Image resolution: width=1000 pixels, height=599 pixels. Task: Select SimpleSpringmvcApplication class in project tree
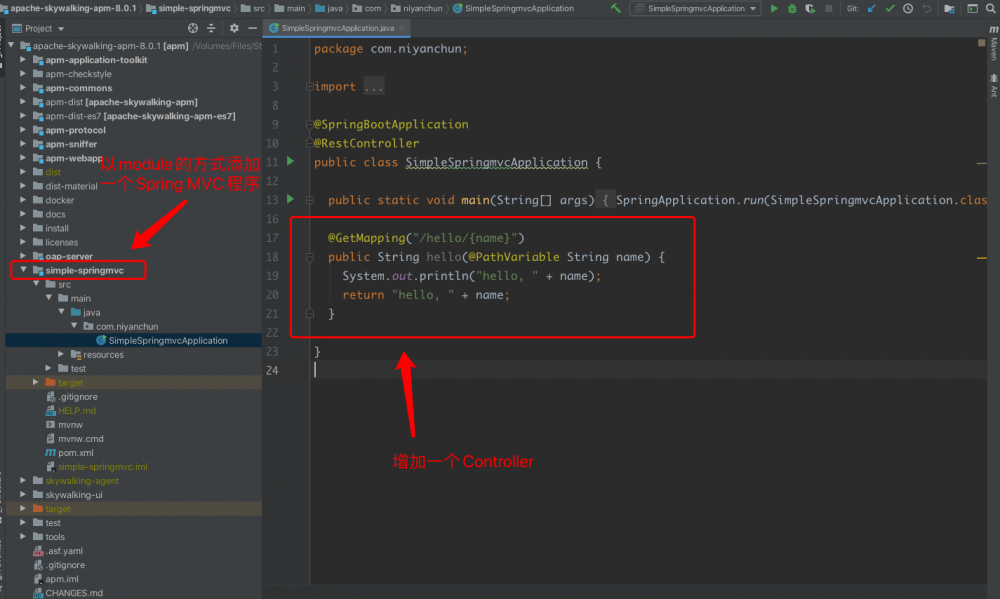[x=167, y=340]
